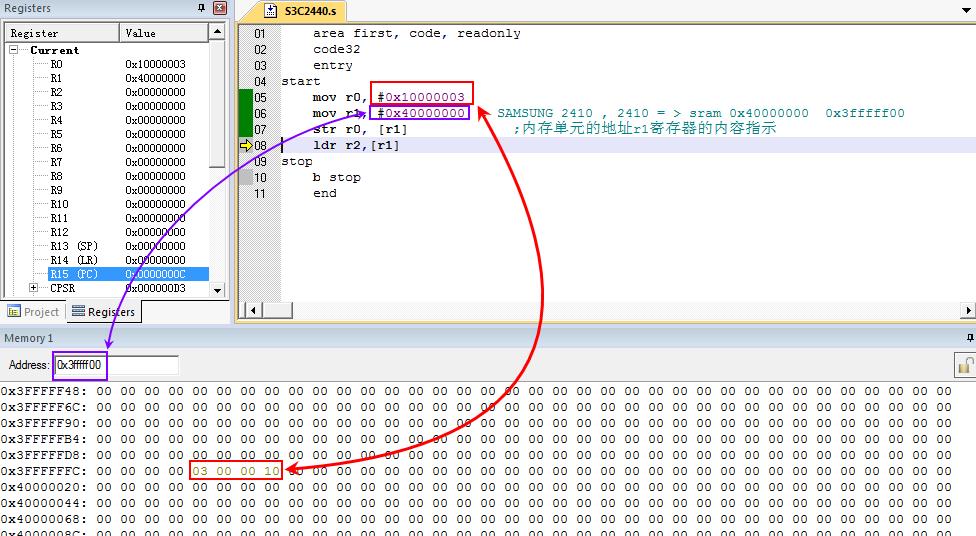The height and width of the screenshot is (536, 976).
Task: Click the CPSR value 0x000000D3
Action: (x=156, y=288)
